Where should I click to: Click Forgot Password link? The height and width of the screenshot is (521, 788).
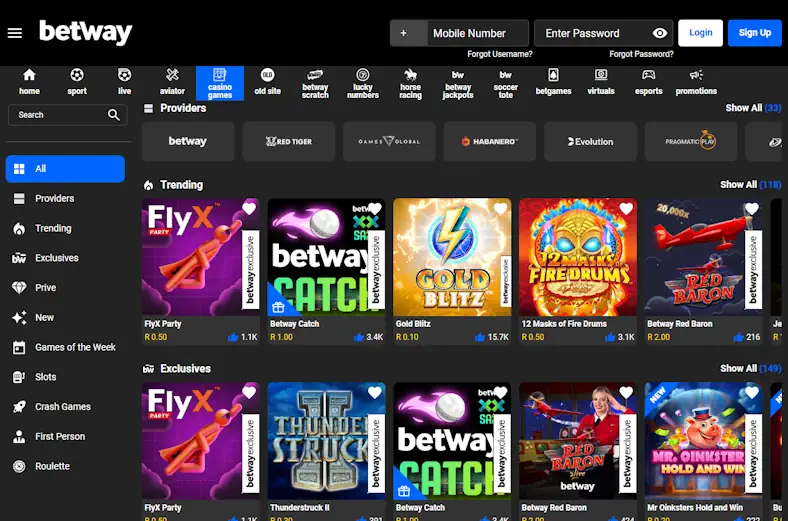641,54
